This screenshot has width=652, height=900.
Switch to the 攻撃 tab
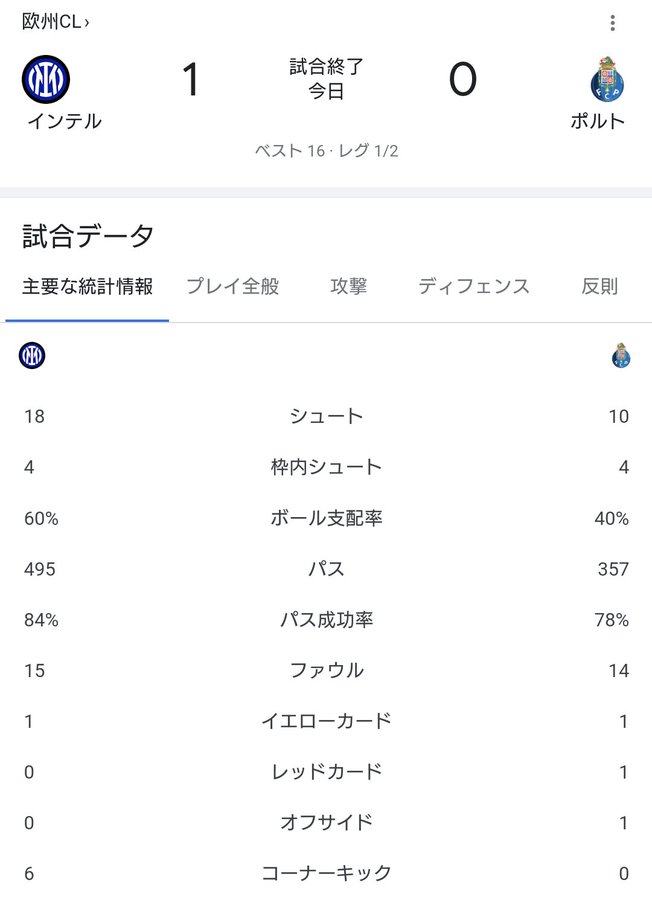[348, 286]
